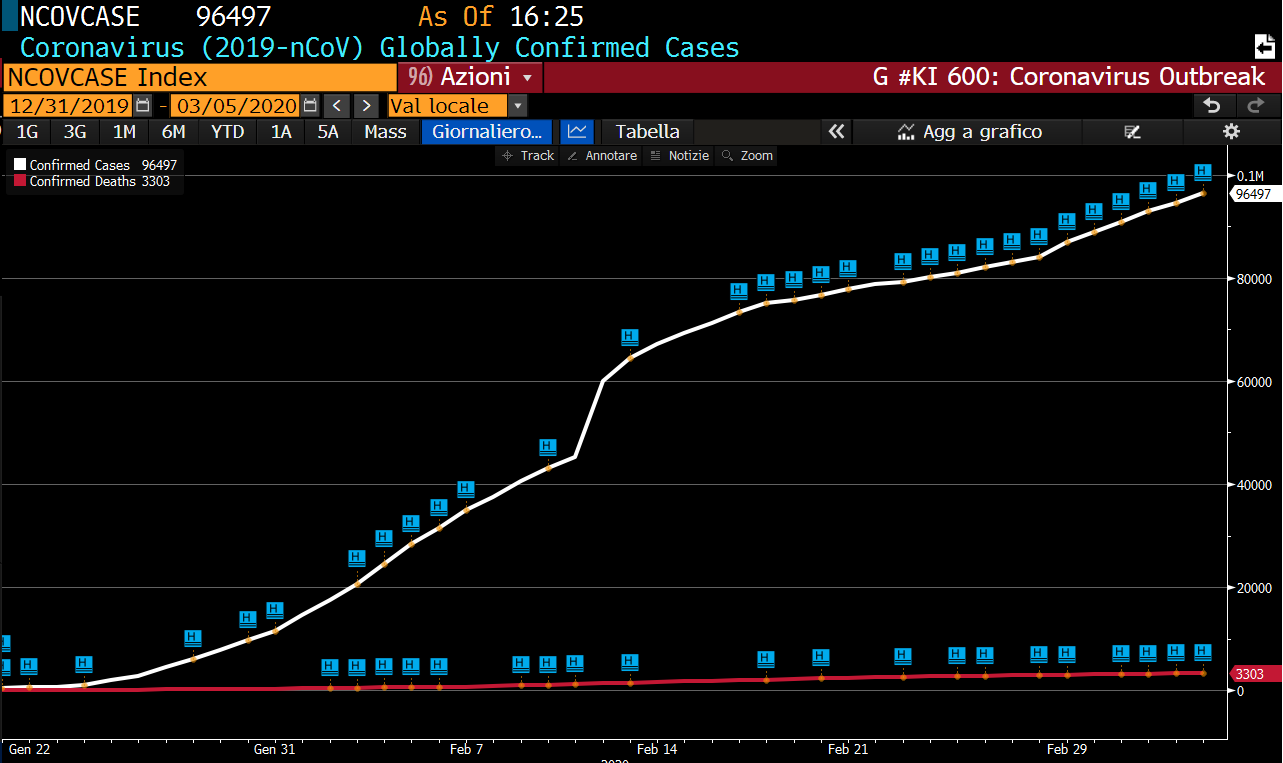Click the Feb 14 date axis label
The image size is (1283, 763).
(x=657, y=749)
